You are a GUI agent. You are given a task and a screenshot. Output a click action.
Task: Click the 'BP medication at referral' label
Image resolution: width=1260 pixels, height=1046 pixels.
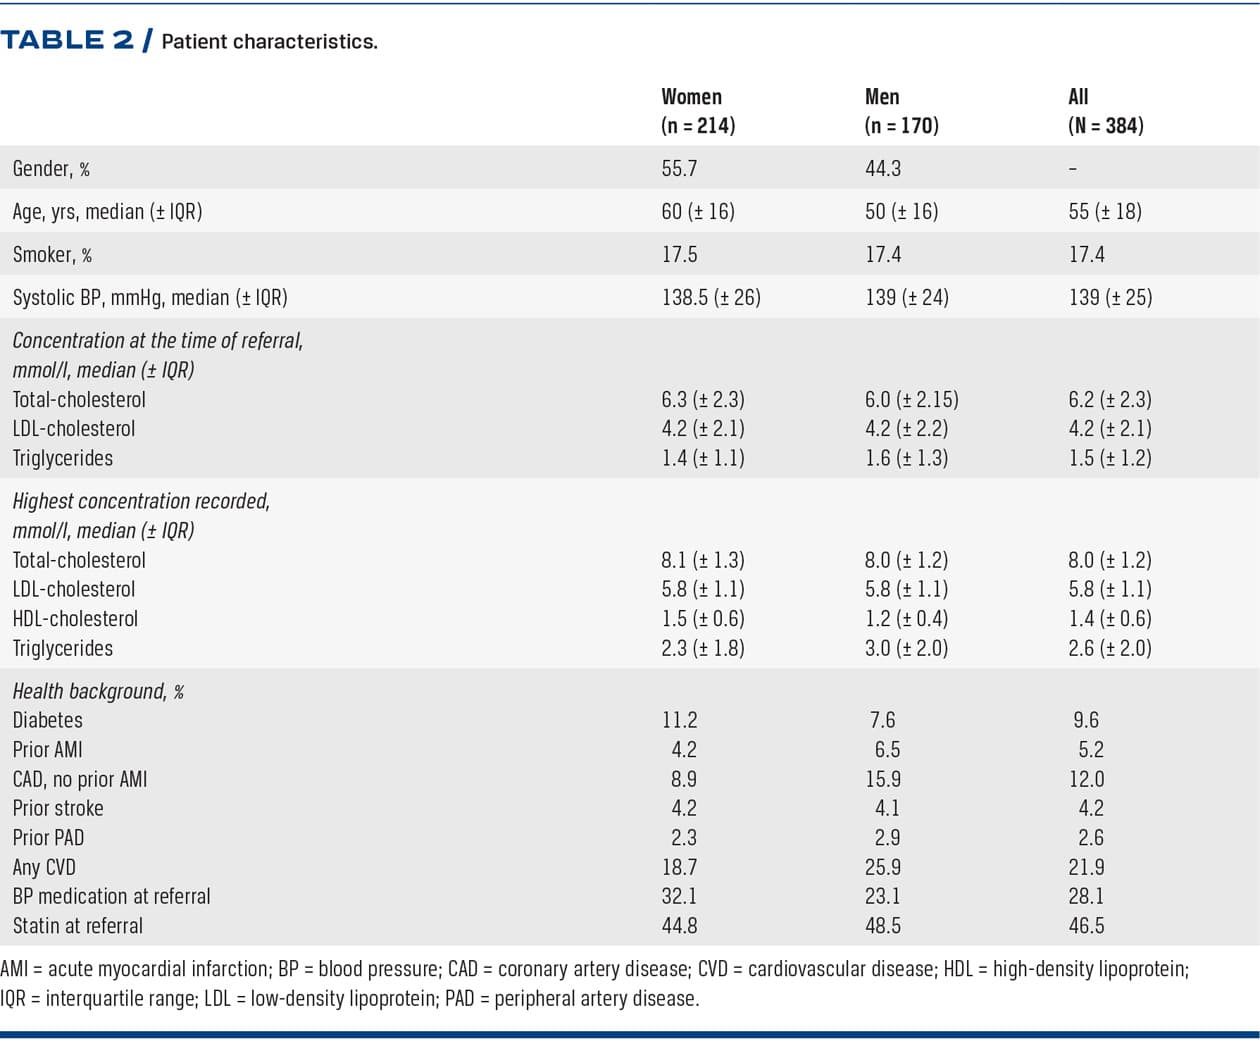[112, 896]
